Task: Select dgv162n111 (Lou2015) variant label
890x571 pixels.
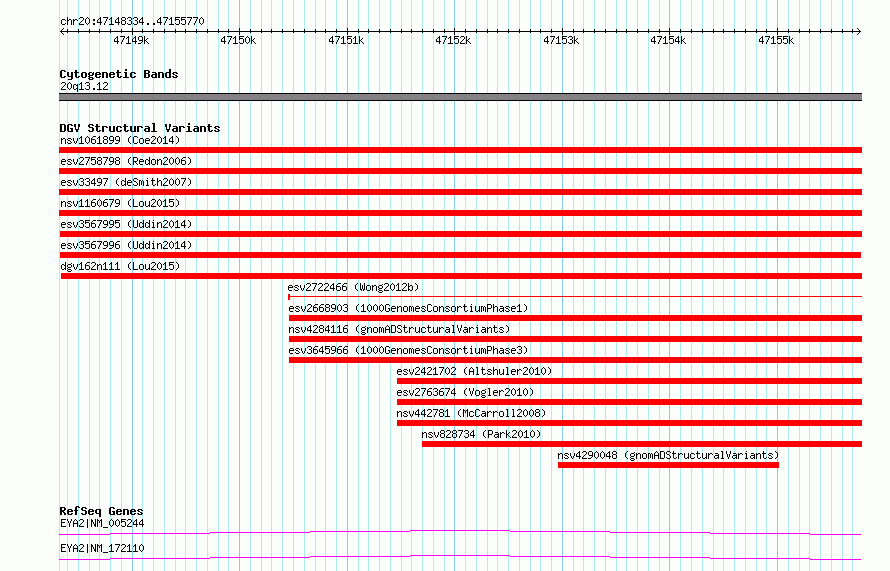Action: 120,266
